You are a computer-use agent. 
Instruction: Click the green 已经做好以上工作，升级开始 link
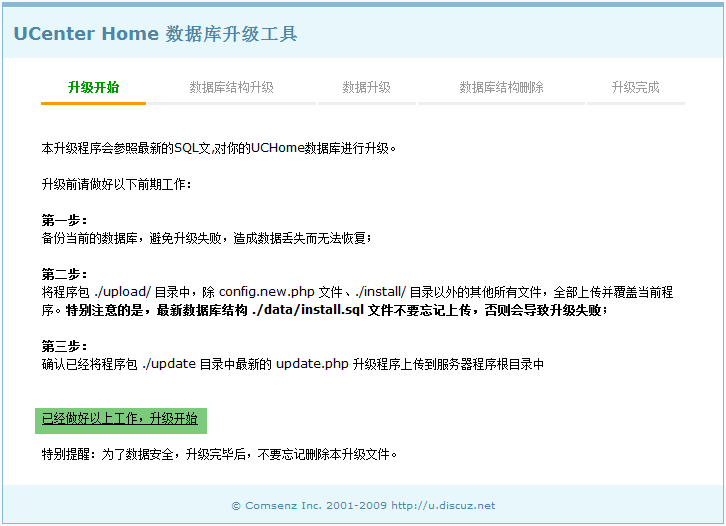(x=120, y=419)
